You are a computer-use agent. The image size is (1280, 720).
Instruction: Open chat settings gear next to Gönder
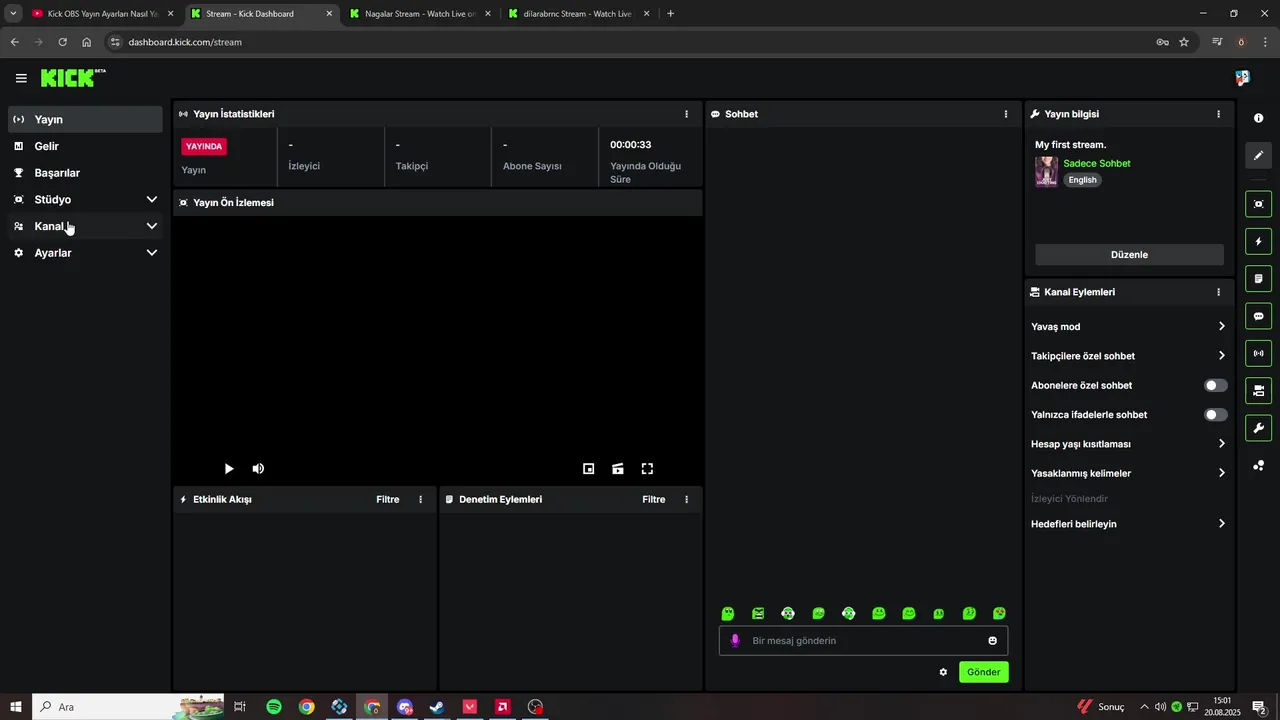(943, 672)
